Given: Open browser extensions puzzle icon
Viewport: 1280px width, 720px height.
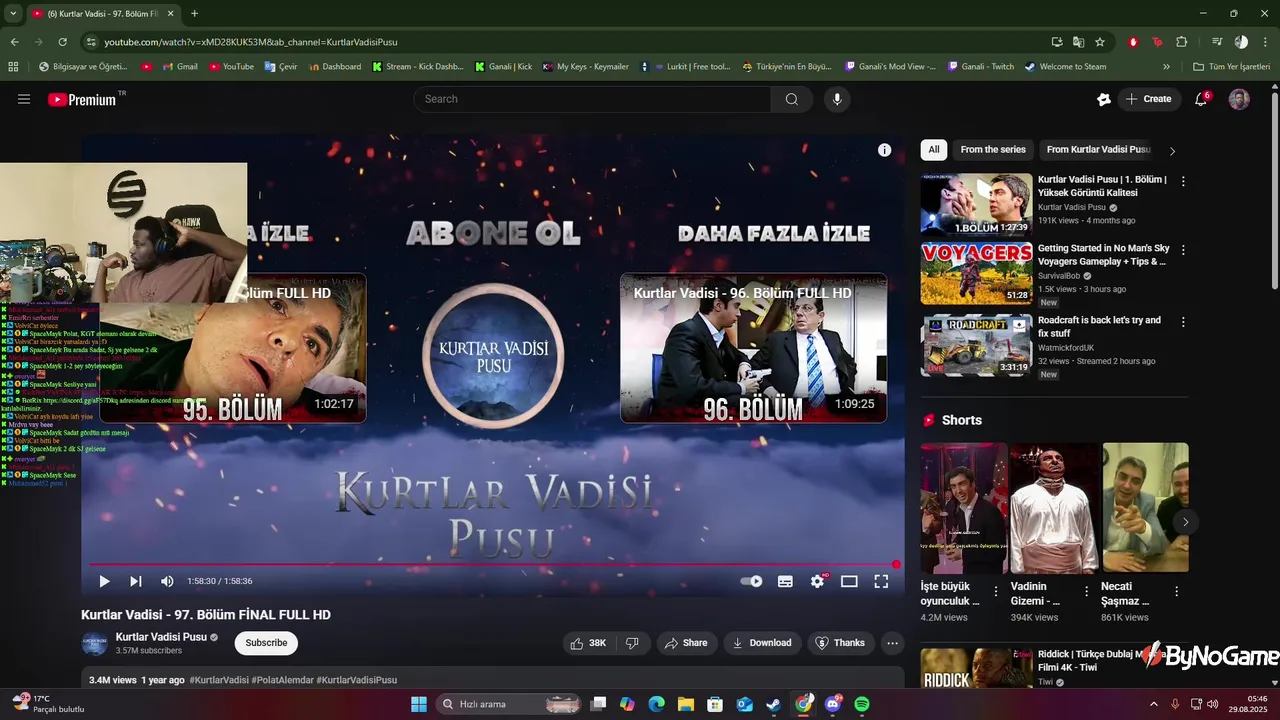Looking at the screenshot, I should pos(1182,42).
